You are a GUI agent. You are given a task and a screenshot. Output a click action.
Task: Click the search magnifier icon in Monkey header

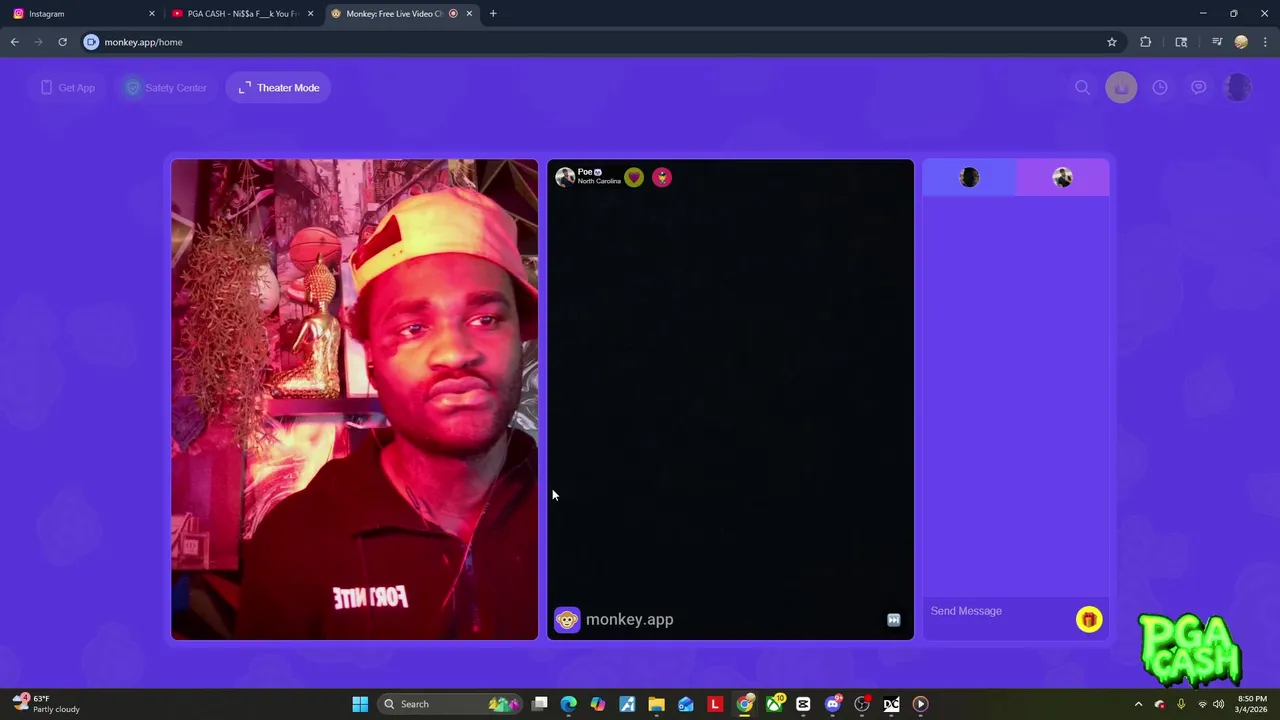1082,88
